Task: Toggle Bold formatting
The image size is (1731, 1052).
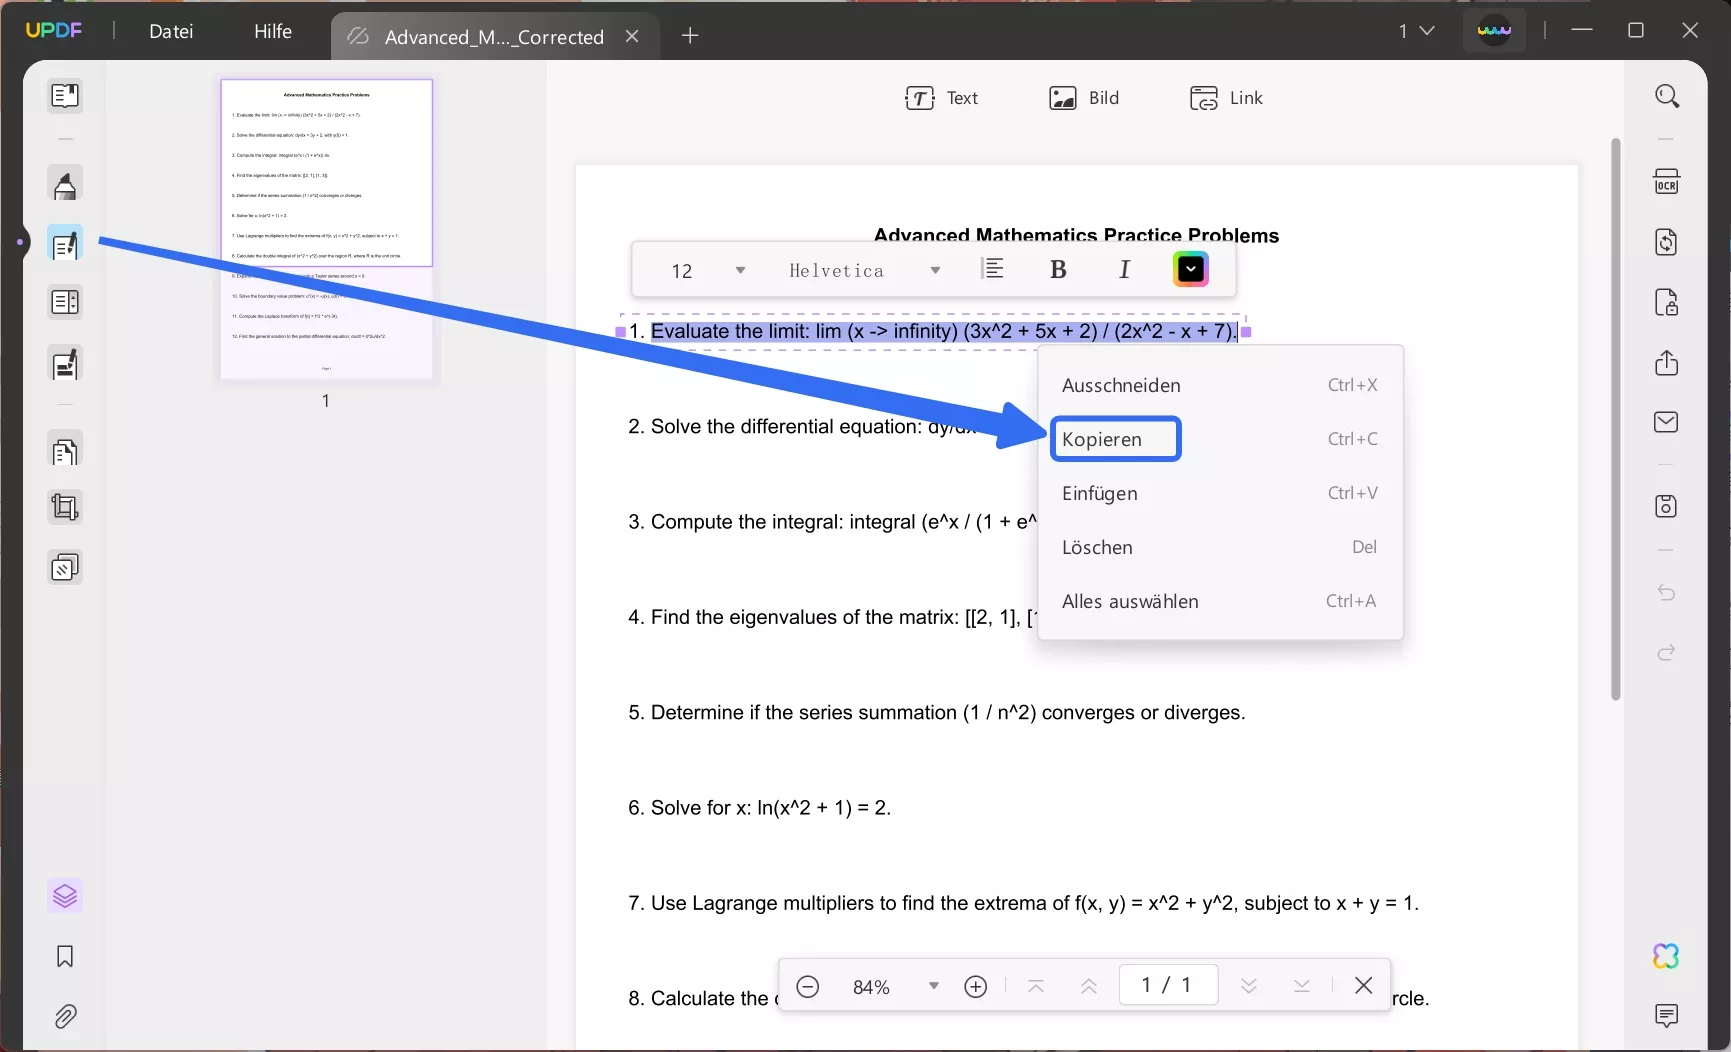Action: coord(1058,270)
